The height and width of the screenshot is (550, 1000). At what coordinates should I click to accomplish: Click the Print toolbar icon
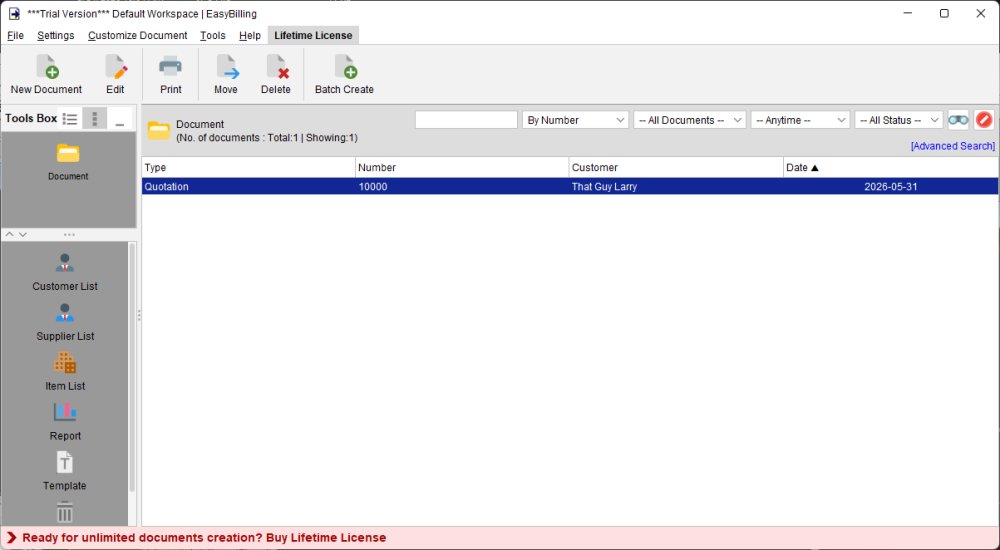[x=170, y=66]
